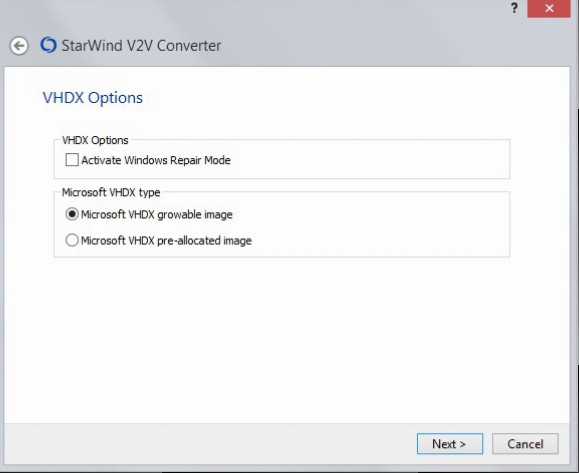579x473 pixels.
Task: Go back using the back arrow
Action: coord(19,46)
